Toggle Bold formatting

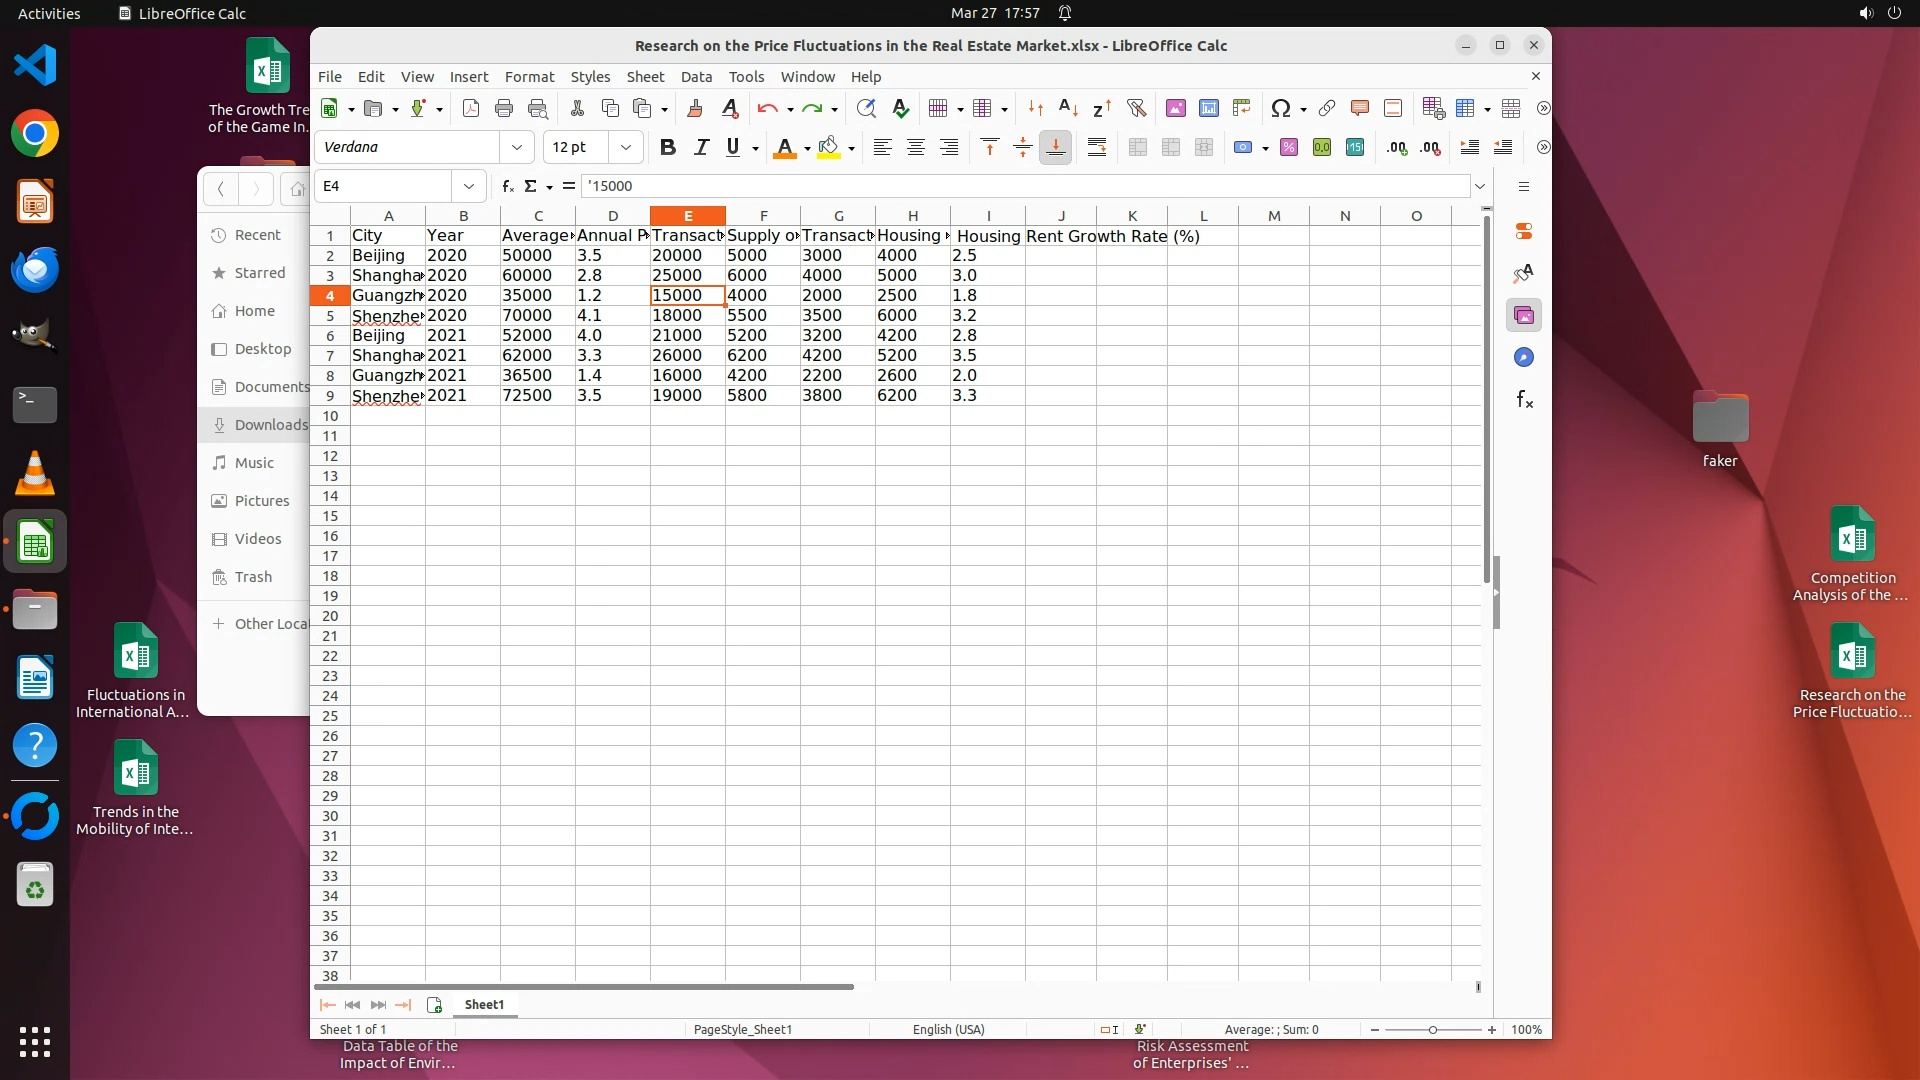pos(668,147)
